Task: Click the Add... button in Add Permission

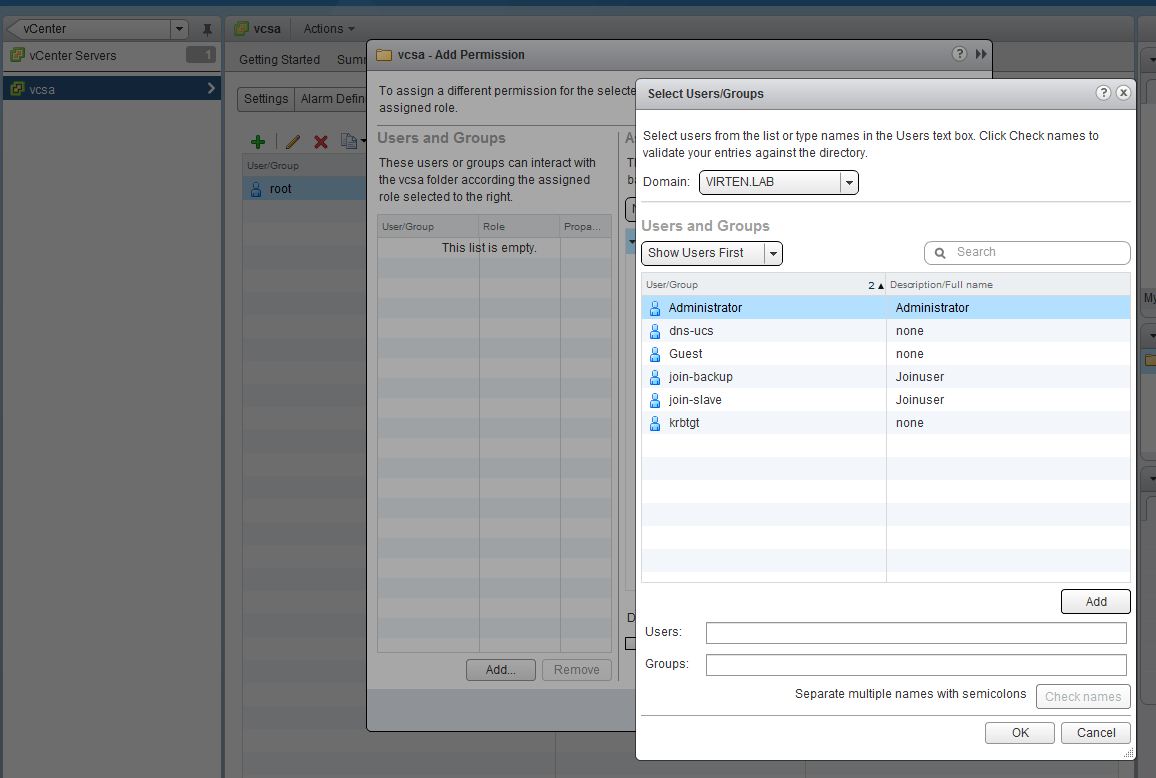Action: tap(501, 670)
